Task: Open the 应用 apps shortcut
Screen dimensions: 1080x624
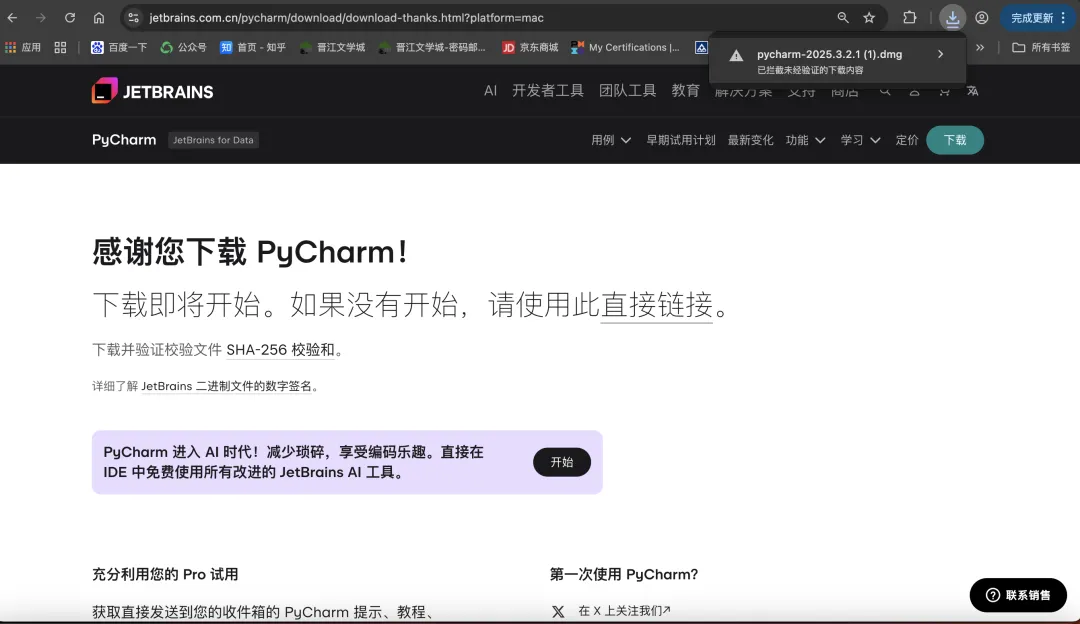Action: [x=23, y=48]
